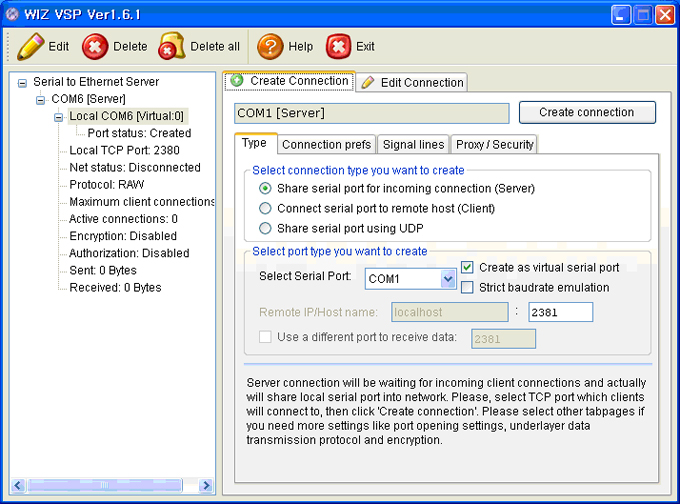Screen dimensions: 680x504
Task: Open the Signal lines tab
Action: (413, 144)
